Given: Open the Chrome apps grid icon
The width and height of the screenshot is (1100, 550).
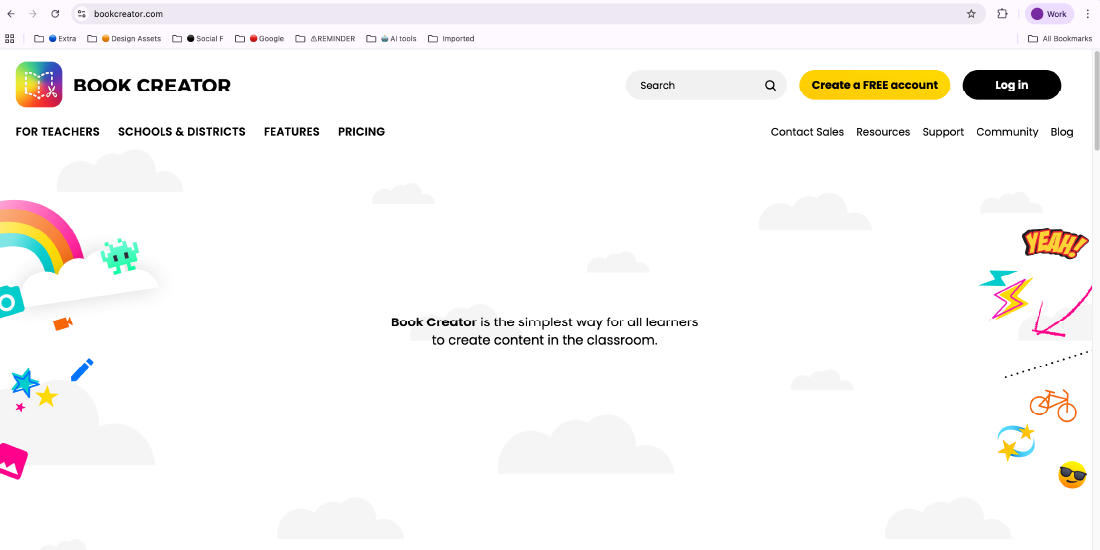Looking at the screenshot, I should (10, 39).
